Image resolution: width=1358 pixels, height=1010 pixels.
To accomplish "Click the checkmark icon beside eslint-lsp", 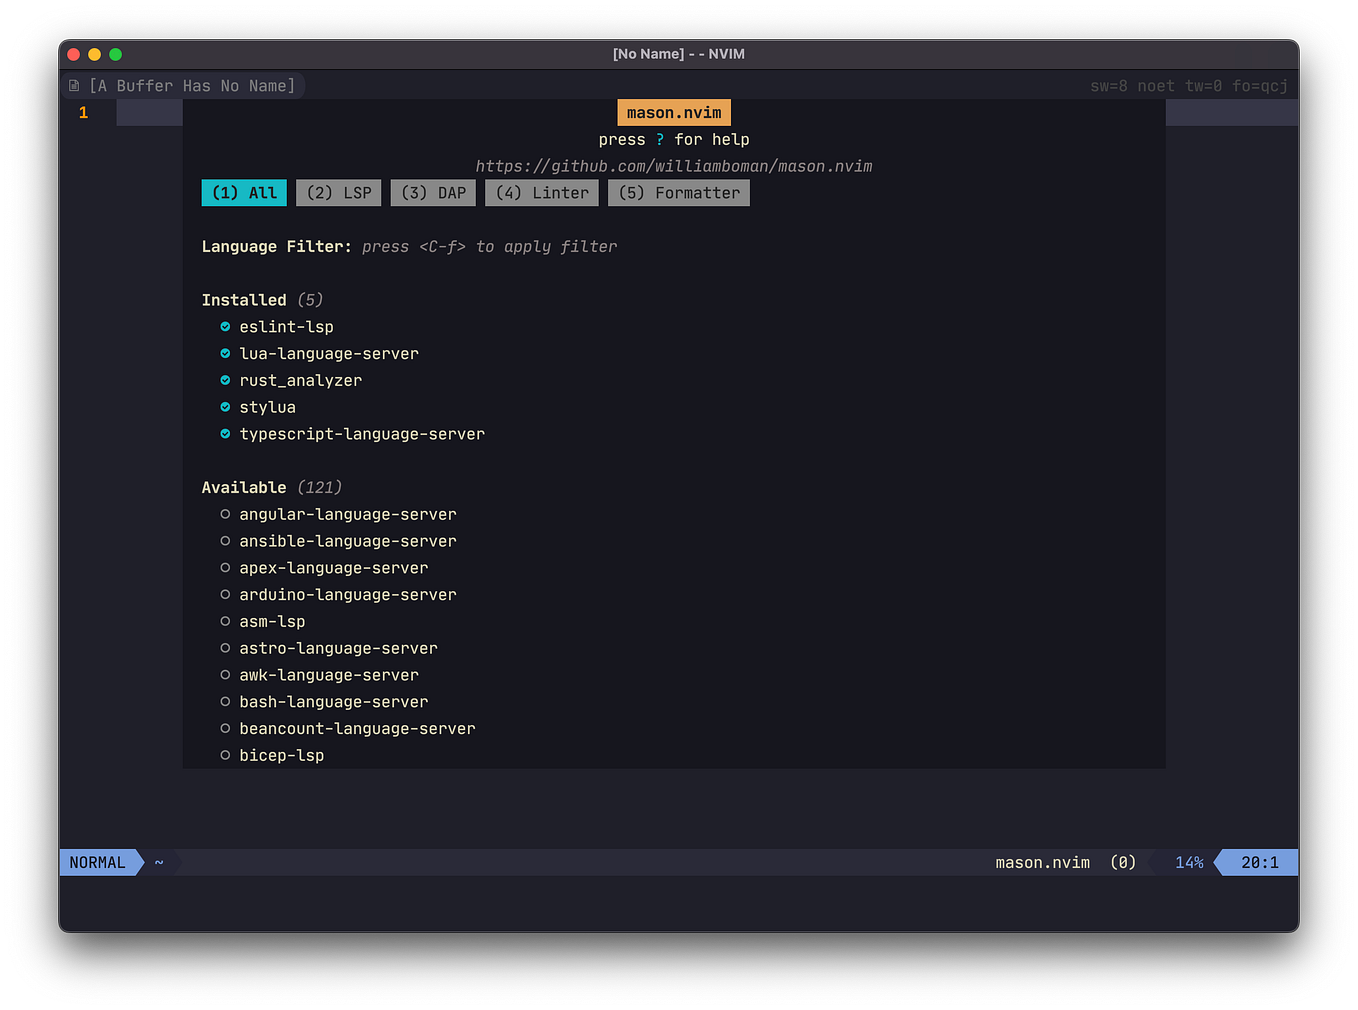I will tap(224, 326).
